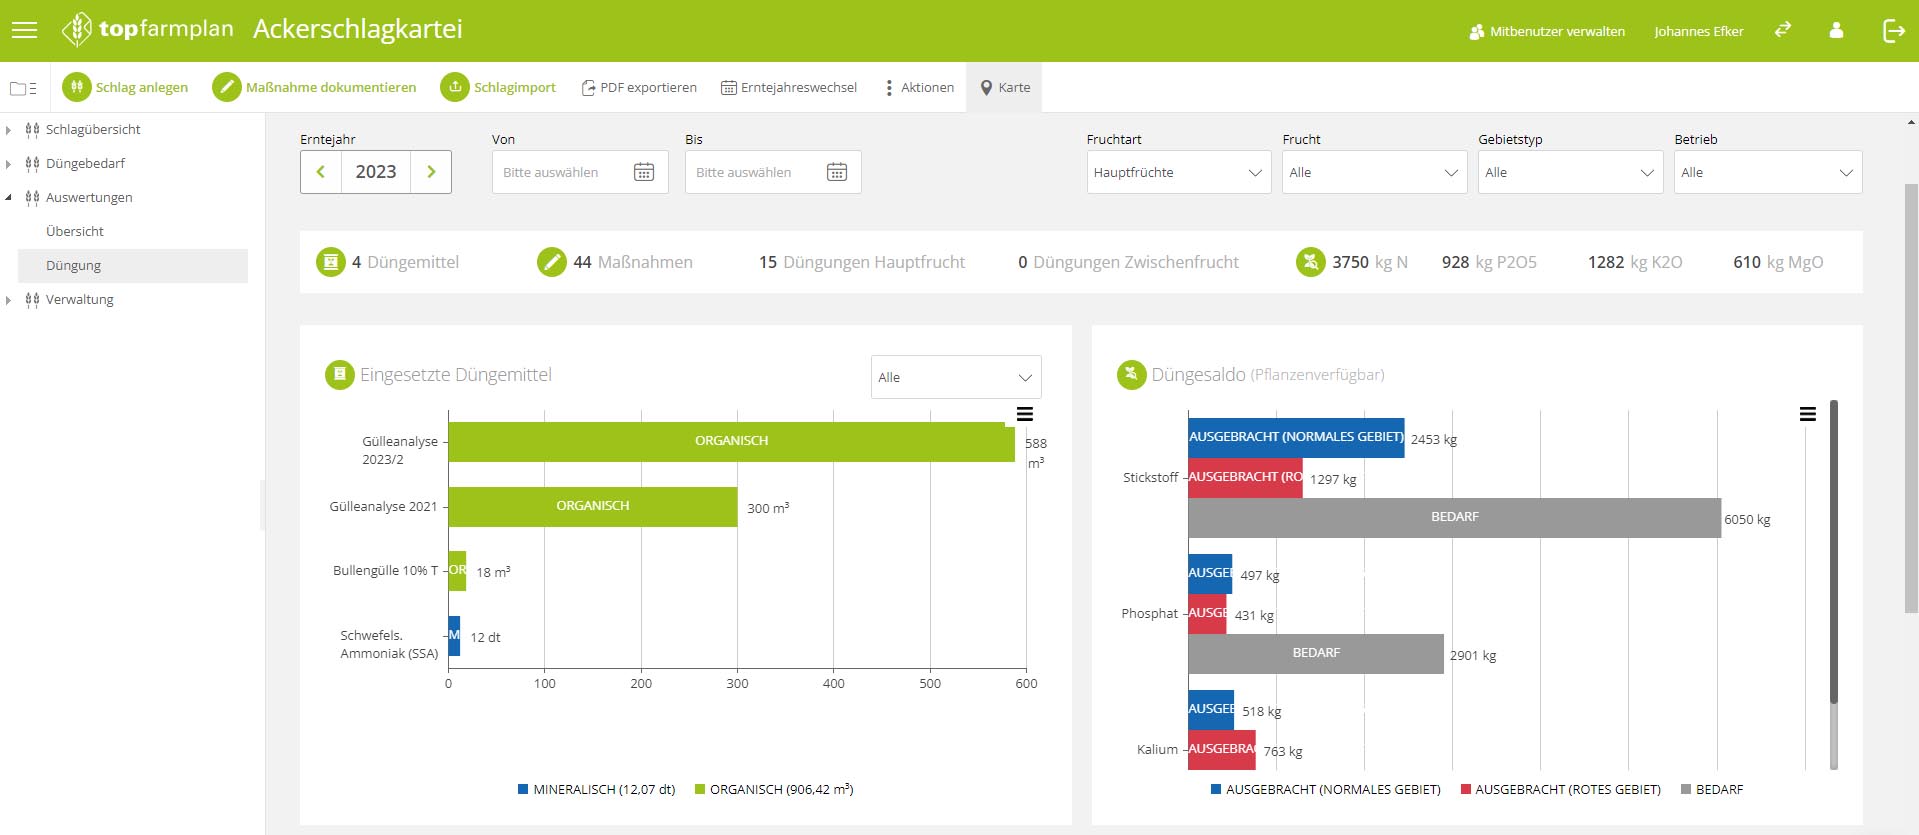Toggle ORGANISCH legend series visibility
The height and width of the screenshot is (835, 1919).
774,789
